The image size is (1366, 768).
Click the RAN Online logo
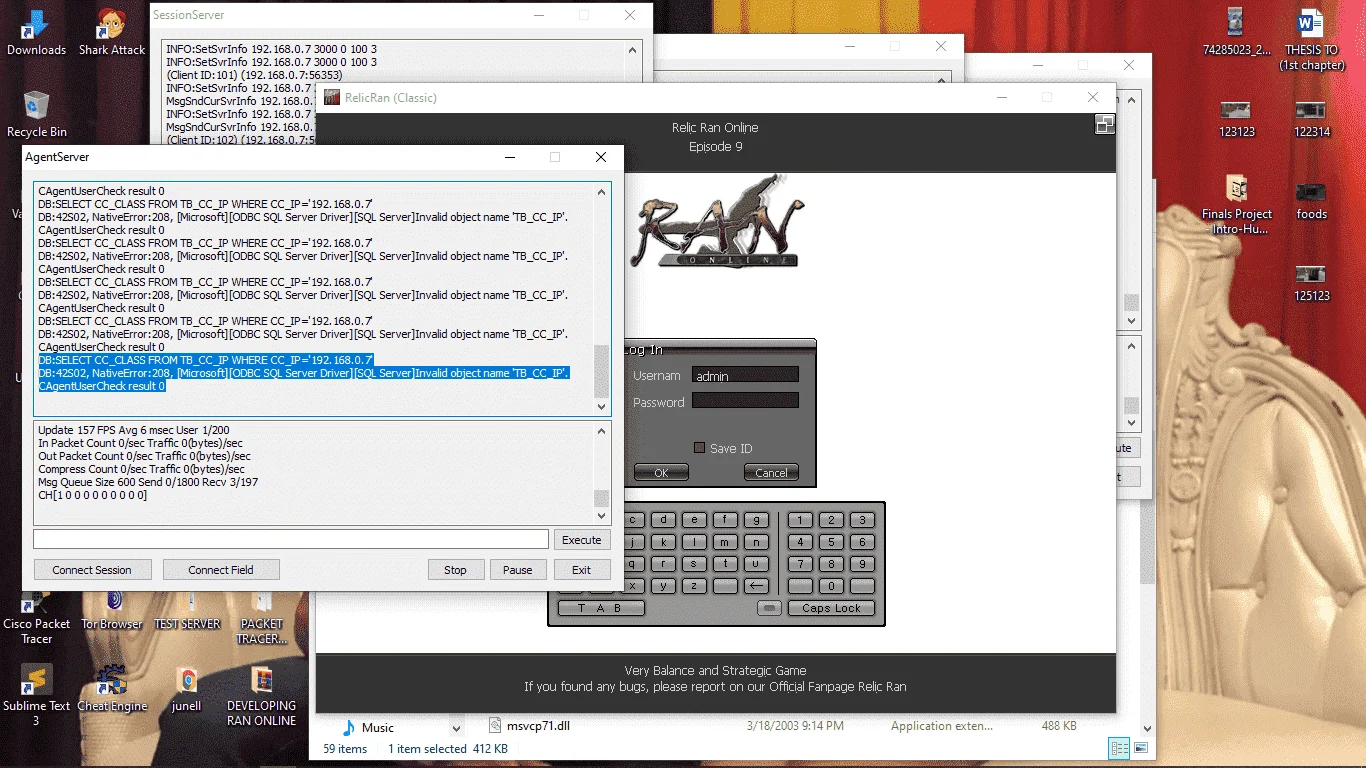click(x=717, y=223)
